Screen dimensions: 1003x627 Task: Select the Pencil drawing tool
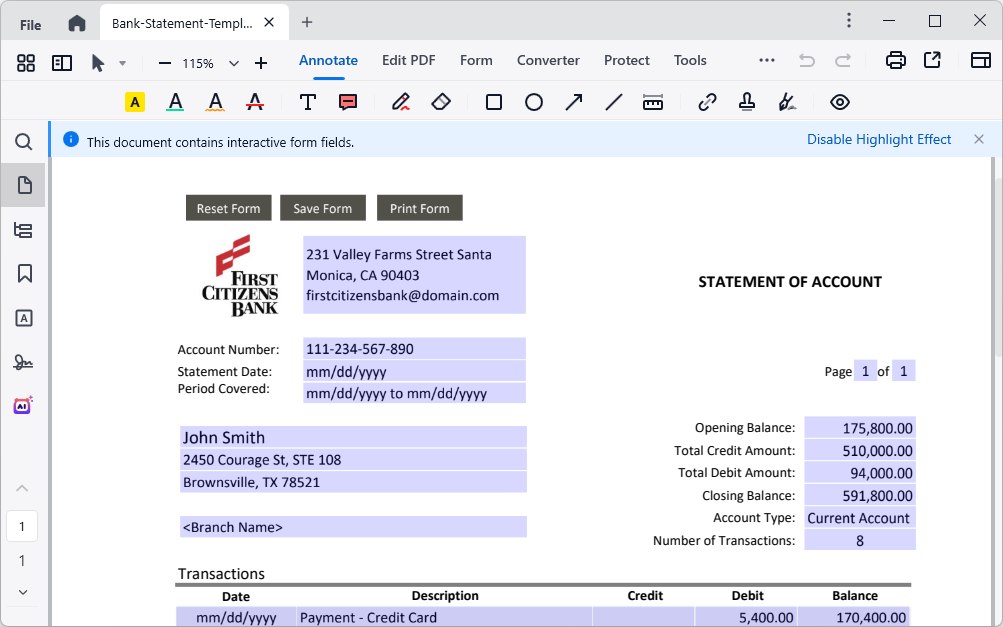tap(401, 101)
